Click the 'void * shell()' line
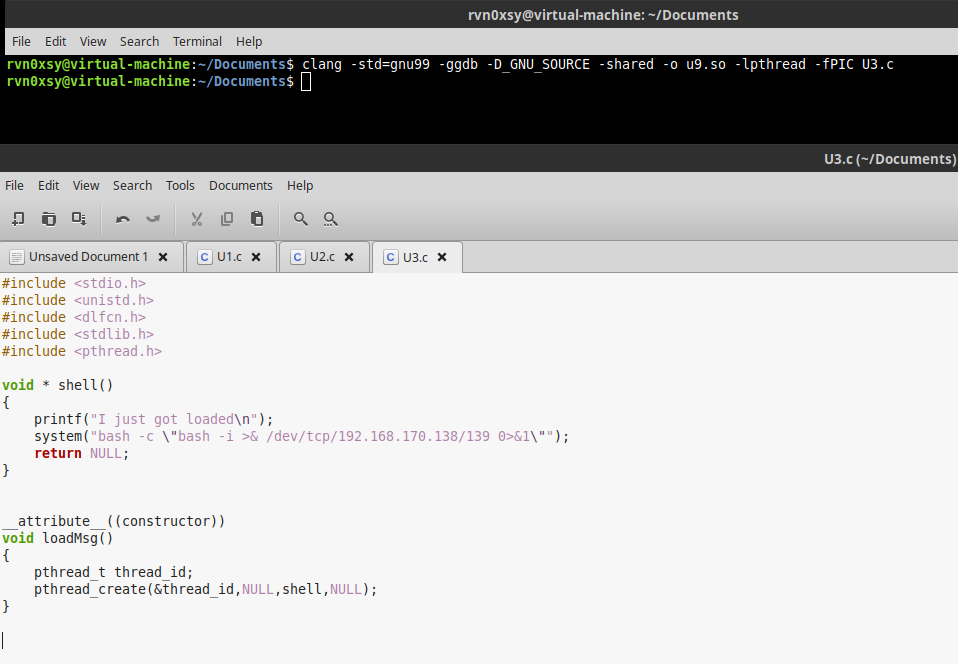Image resolution: width=958 pixels, height=664 pixels. [x=57, y=385]
